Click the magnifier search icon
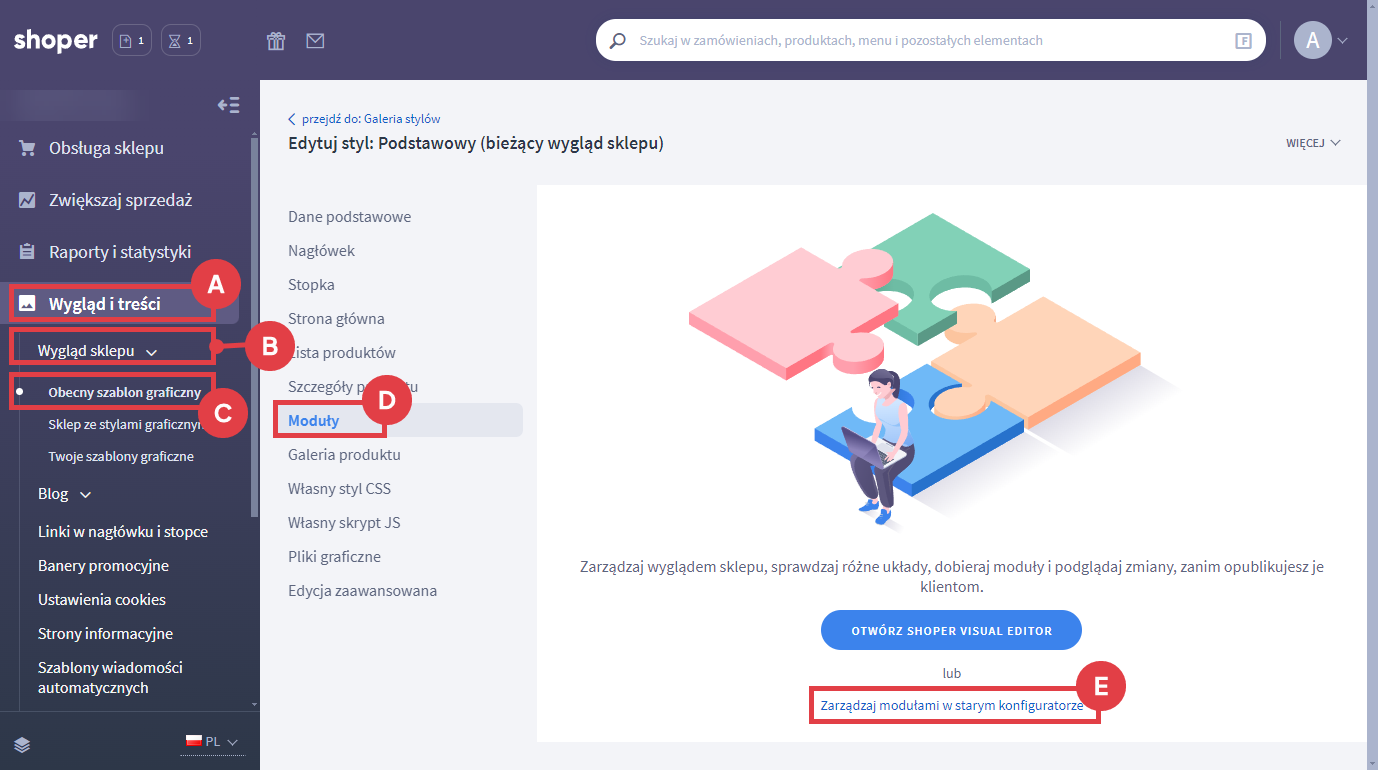 tap(618, 41)
